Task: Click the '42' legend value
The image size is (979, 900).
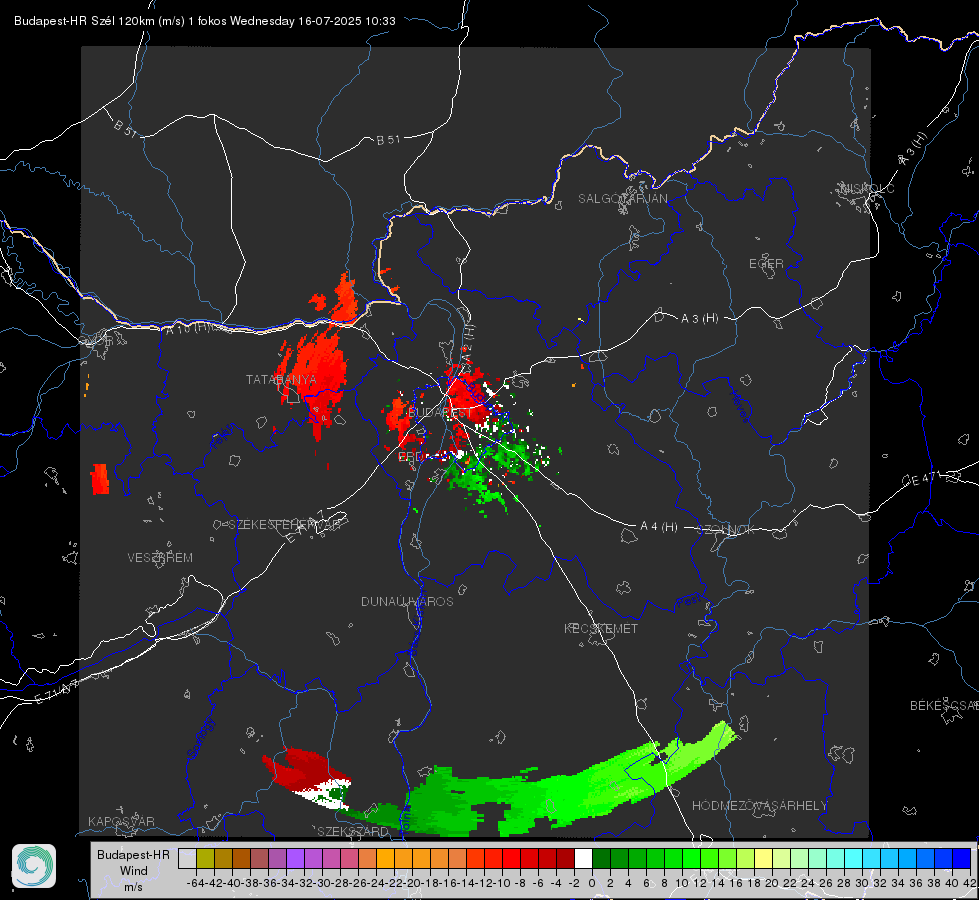Action: pyautogui.click(x=970, y=883)
